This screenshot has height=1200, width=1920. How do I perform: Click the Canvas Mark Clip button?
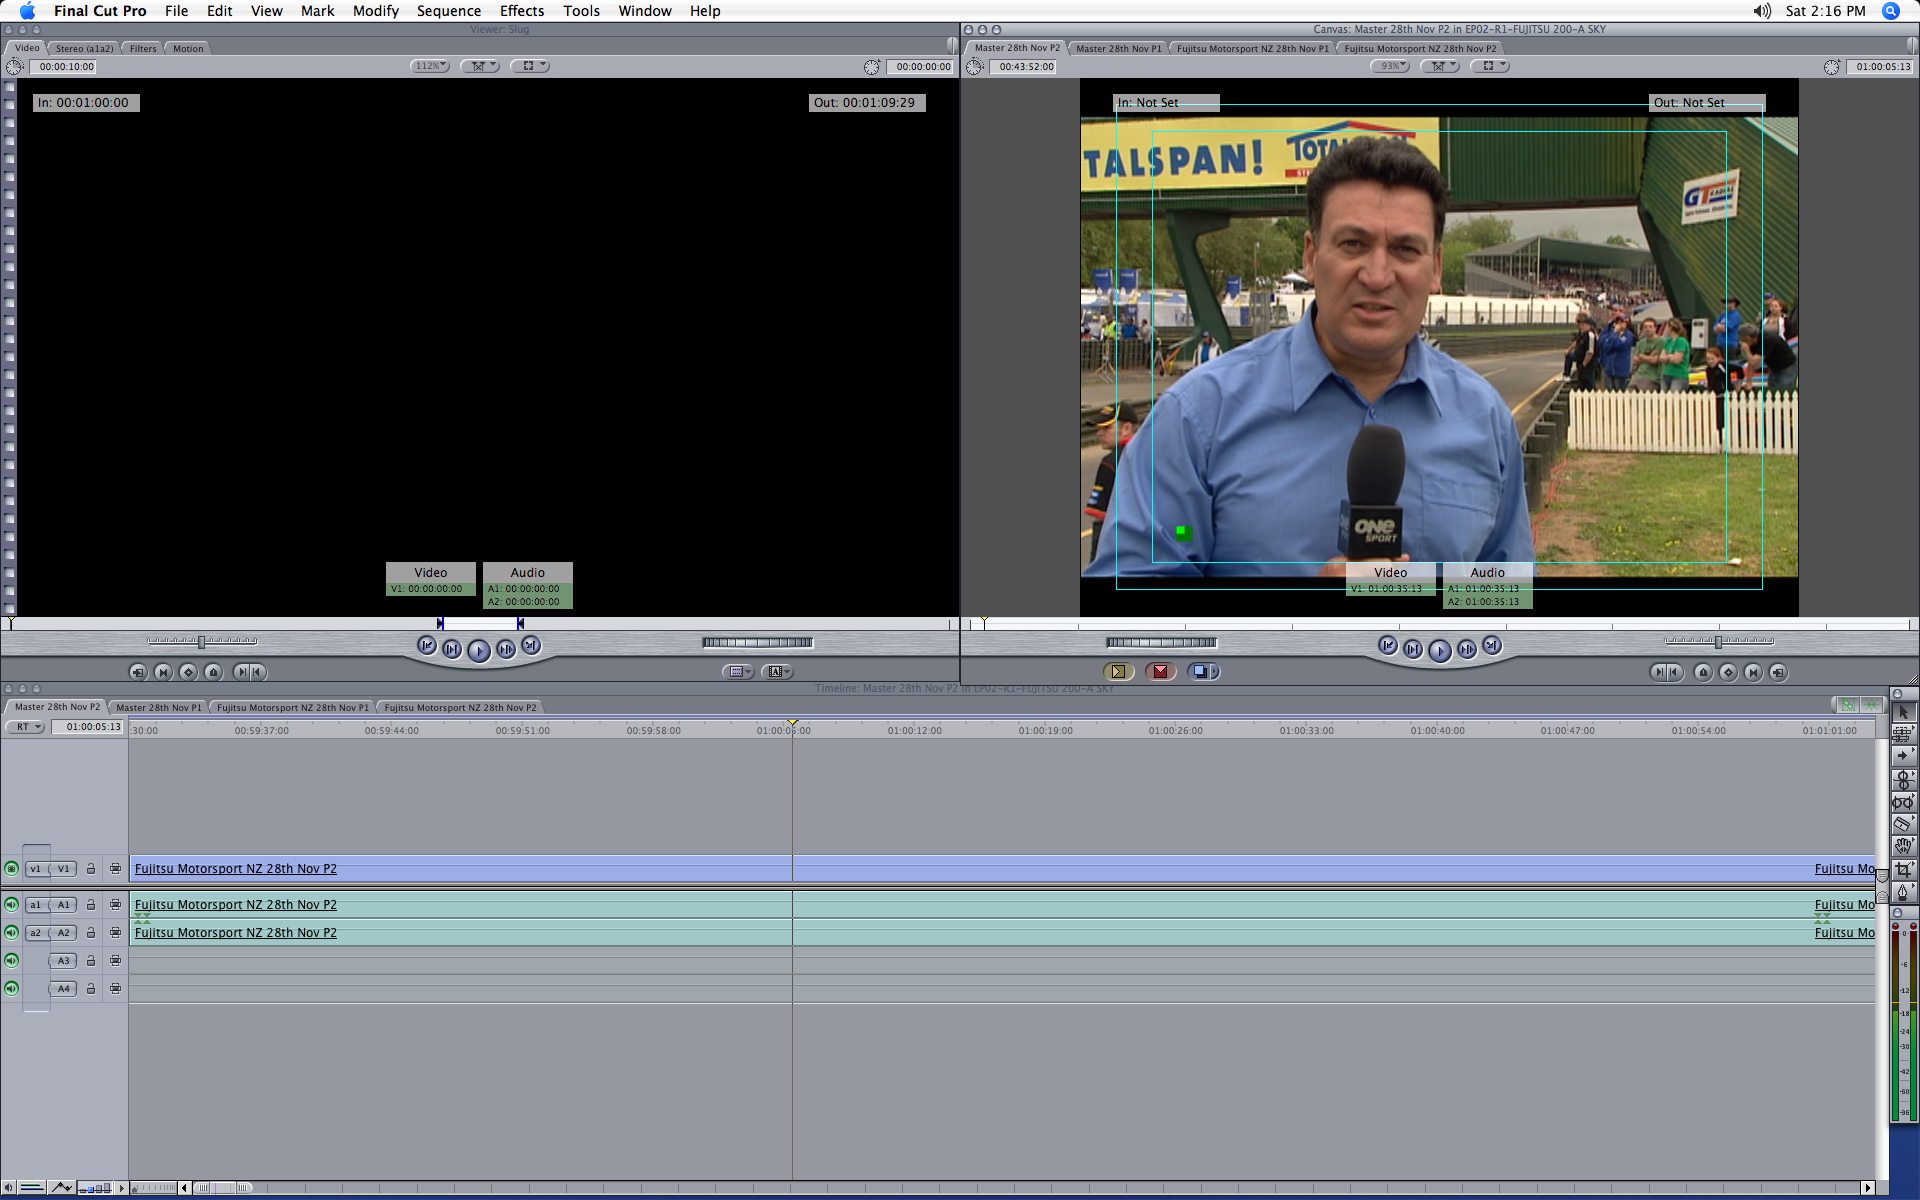tap(1753, 672)
